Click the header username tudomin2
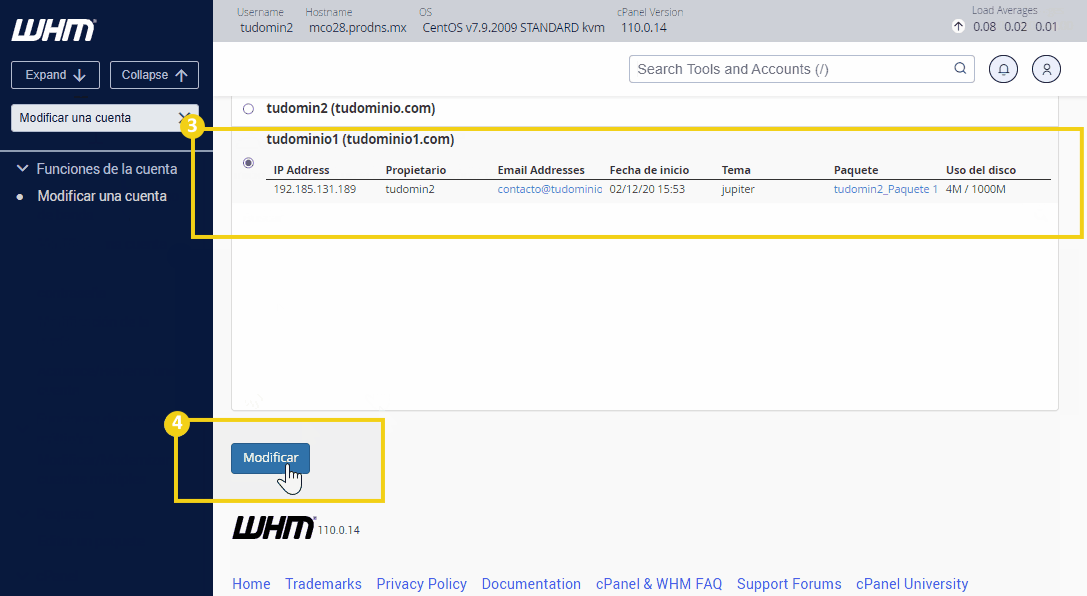 point(266,28)
